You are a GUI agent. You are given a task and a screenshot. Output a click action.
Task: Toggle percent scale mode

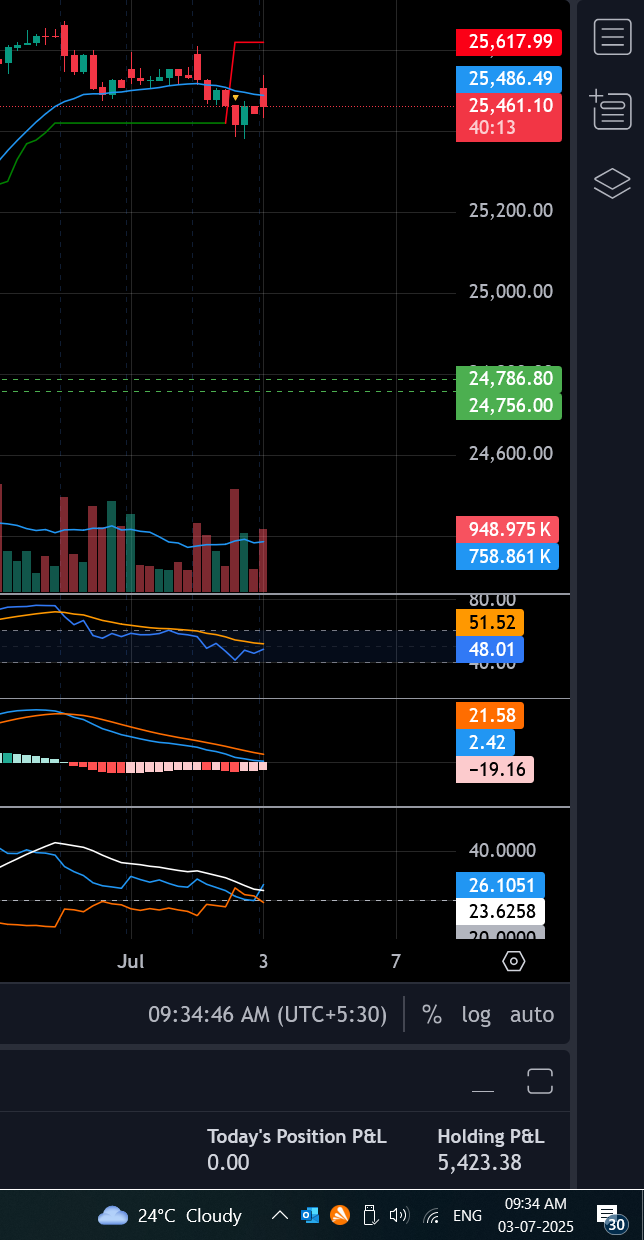point(432,1014)
